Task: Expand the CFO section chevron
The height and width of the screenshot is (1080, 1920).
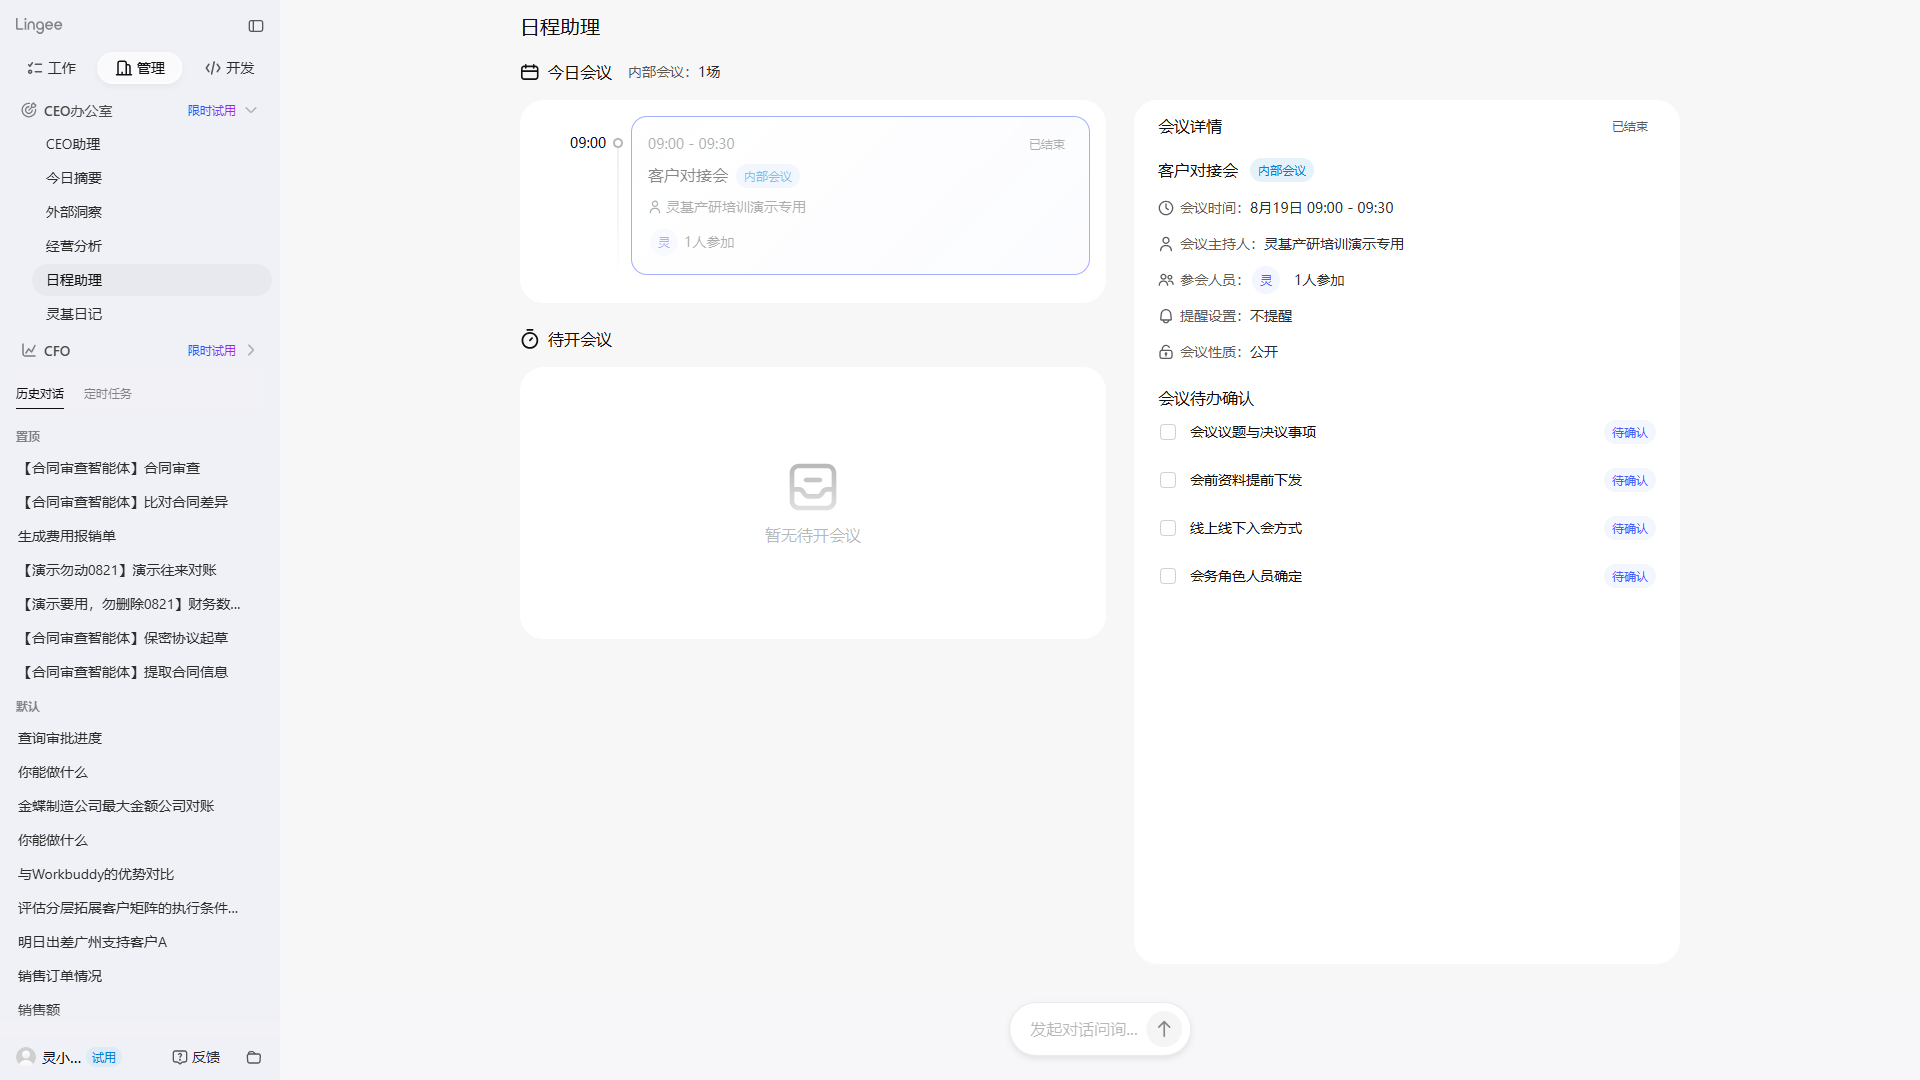Action: click(x=251, y=350)
